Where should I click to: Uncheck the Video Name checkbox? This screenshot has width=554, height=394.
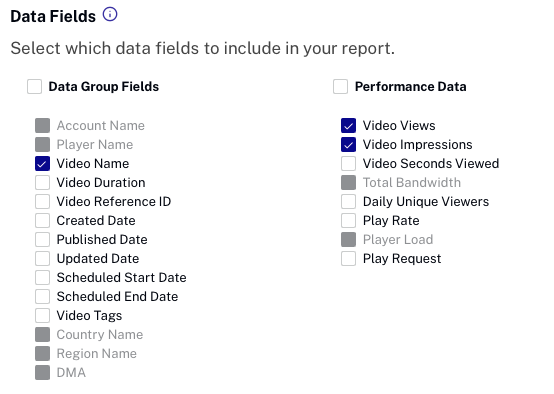[x=42, y=164]
